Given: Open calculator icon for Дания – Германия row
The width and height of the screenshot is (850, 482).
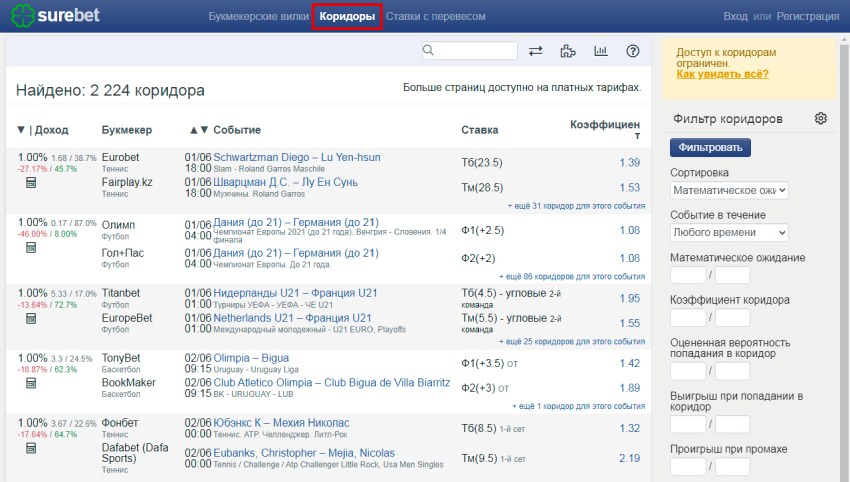Looking at the screenshot, I should pyautogui.click(x=31, y=248).
